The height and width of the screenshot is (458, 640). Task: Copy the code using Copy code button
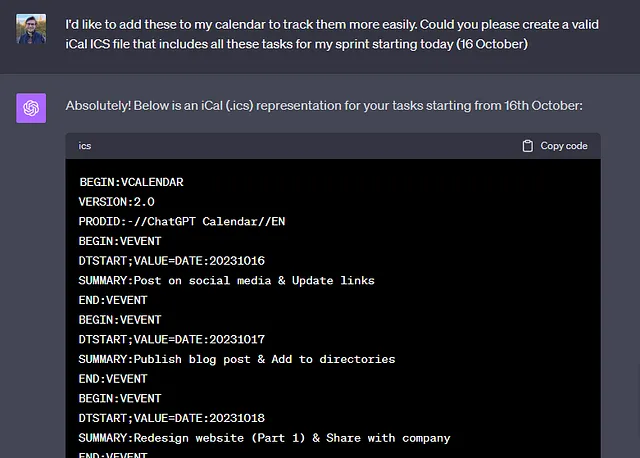coord(555,146)
